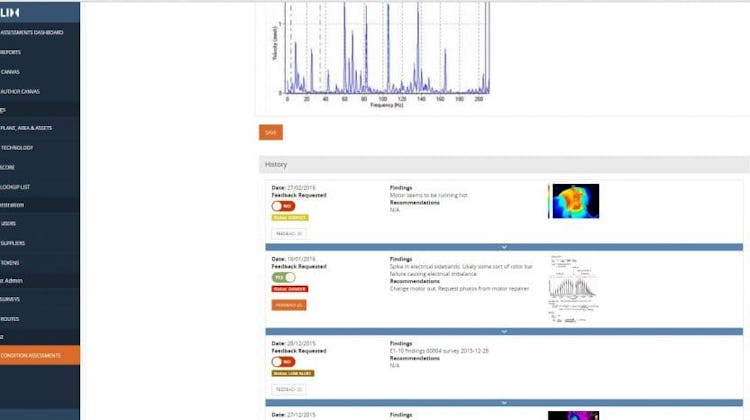Click the History section header
This screenshot has width=750, height=420.
504,165
